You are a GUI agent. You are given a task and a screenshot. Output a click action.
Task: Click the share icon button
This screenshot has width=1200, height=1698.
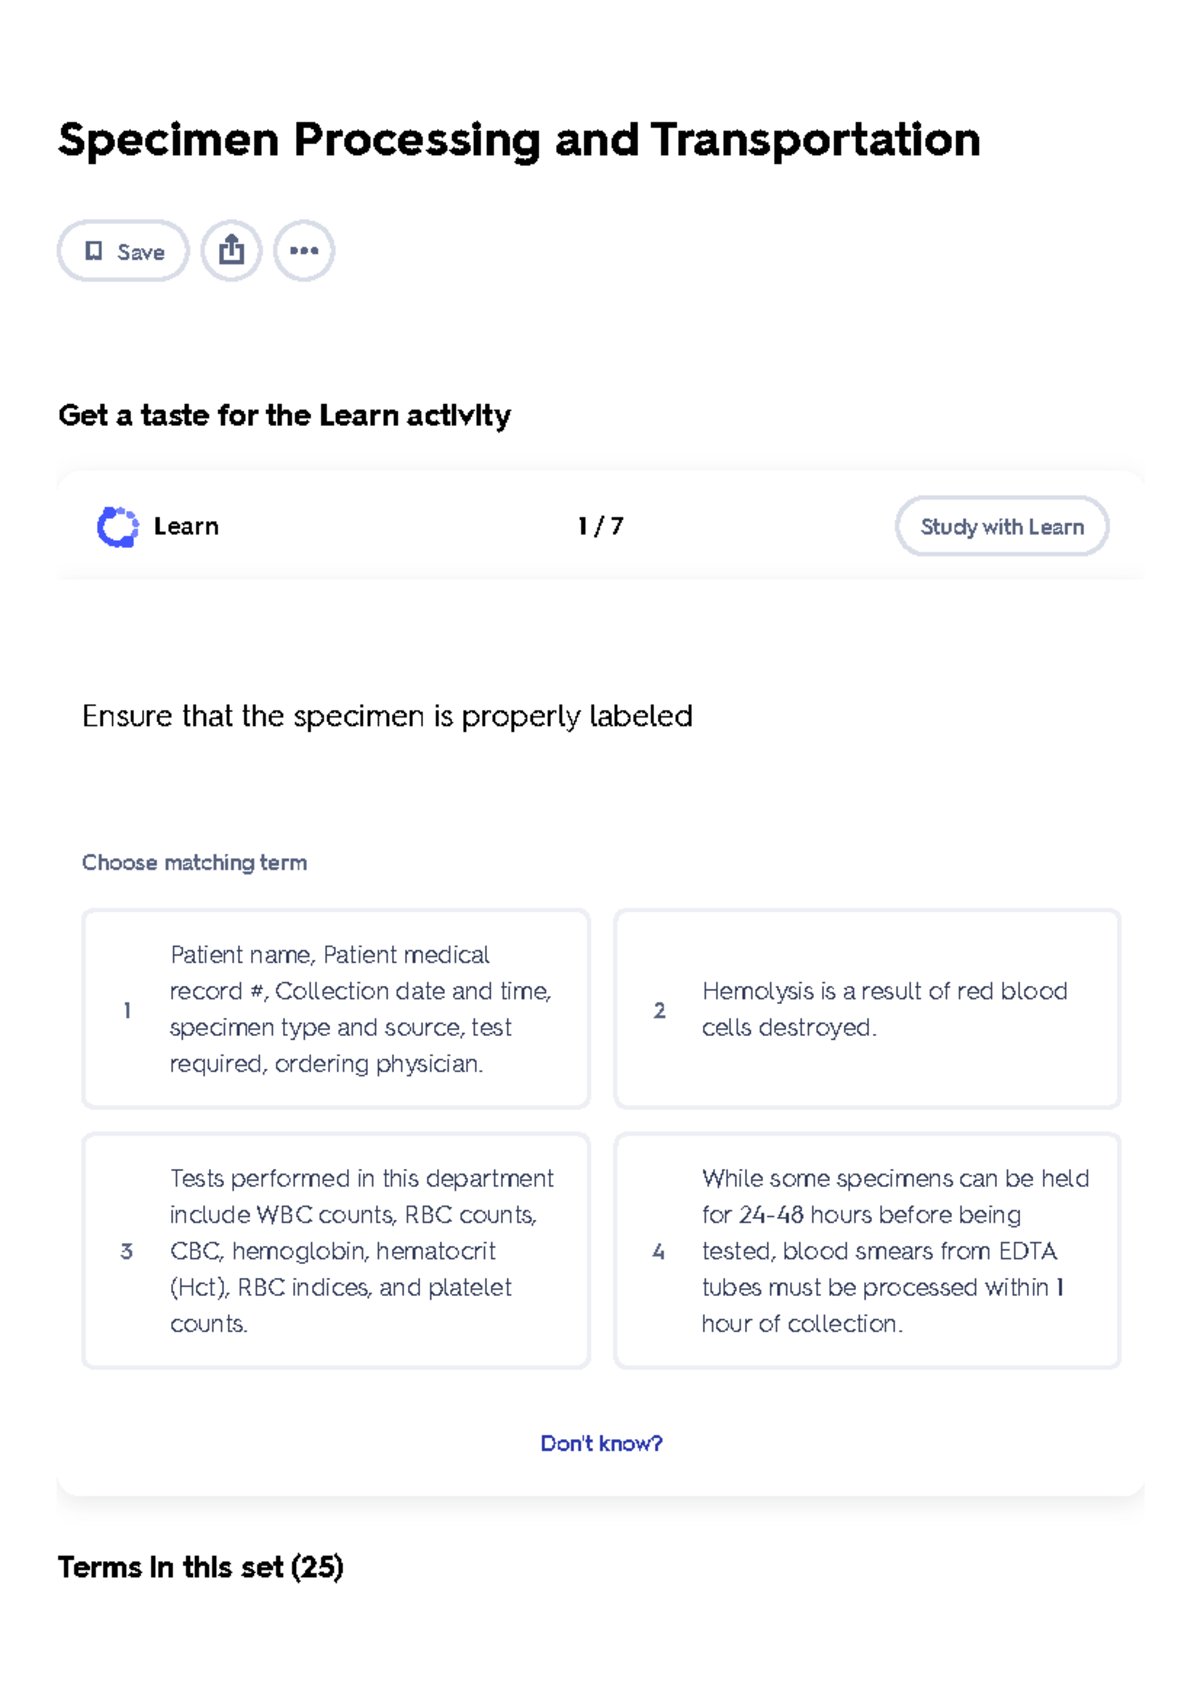[x=231, y=250]
